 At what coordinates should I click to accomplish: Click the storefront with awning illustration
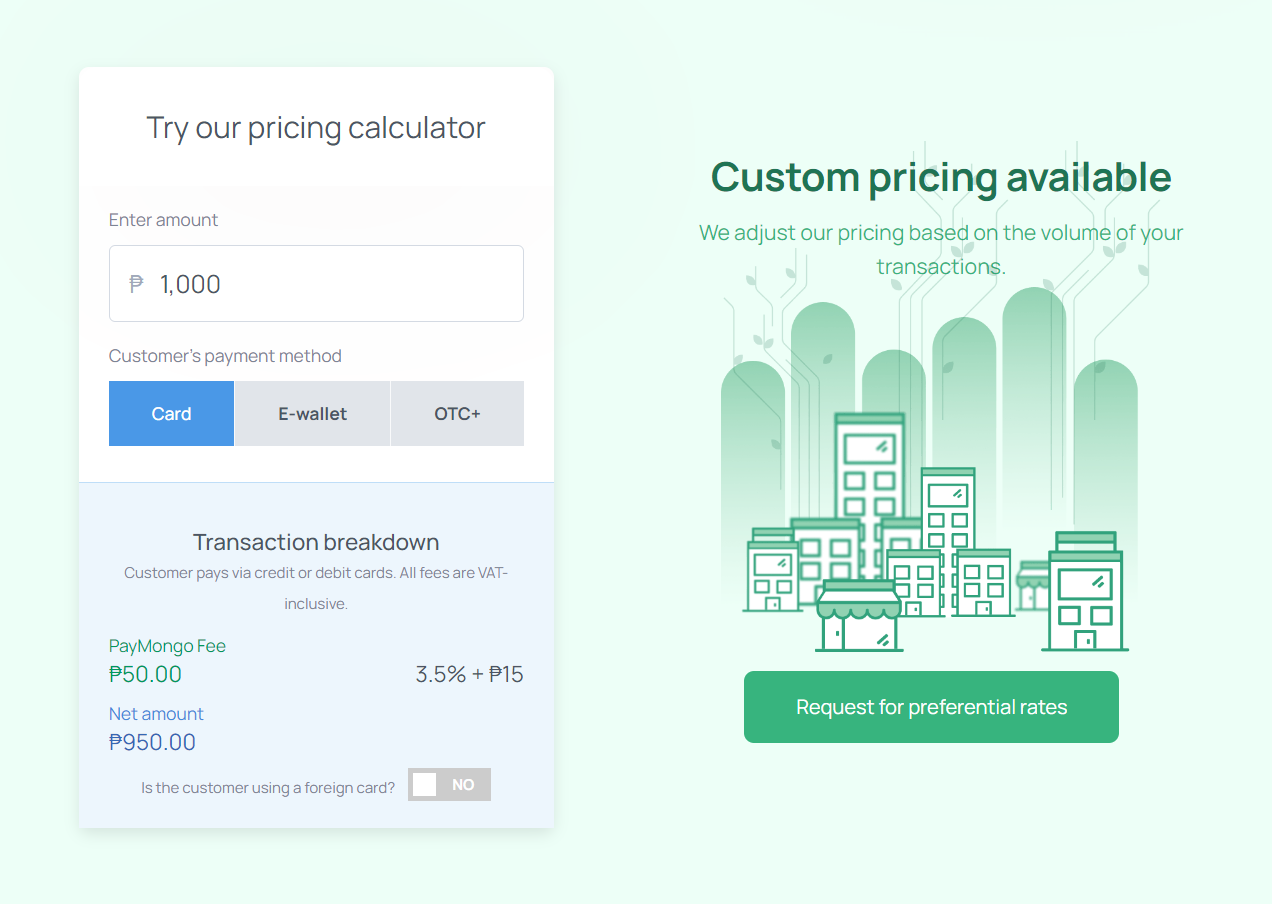tap(859, 615)
